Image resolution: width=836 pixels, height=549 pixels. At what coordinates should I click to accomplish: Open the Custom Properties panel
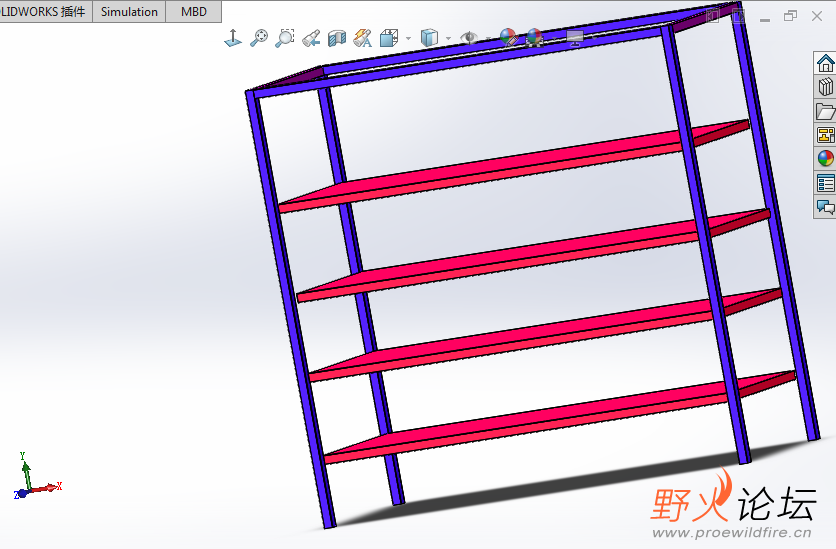(825, 183)
